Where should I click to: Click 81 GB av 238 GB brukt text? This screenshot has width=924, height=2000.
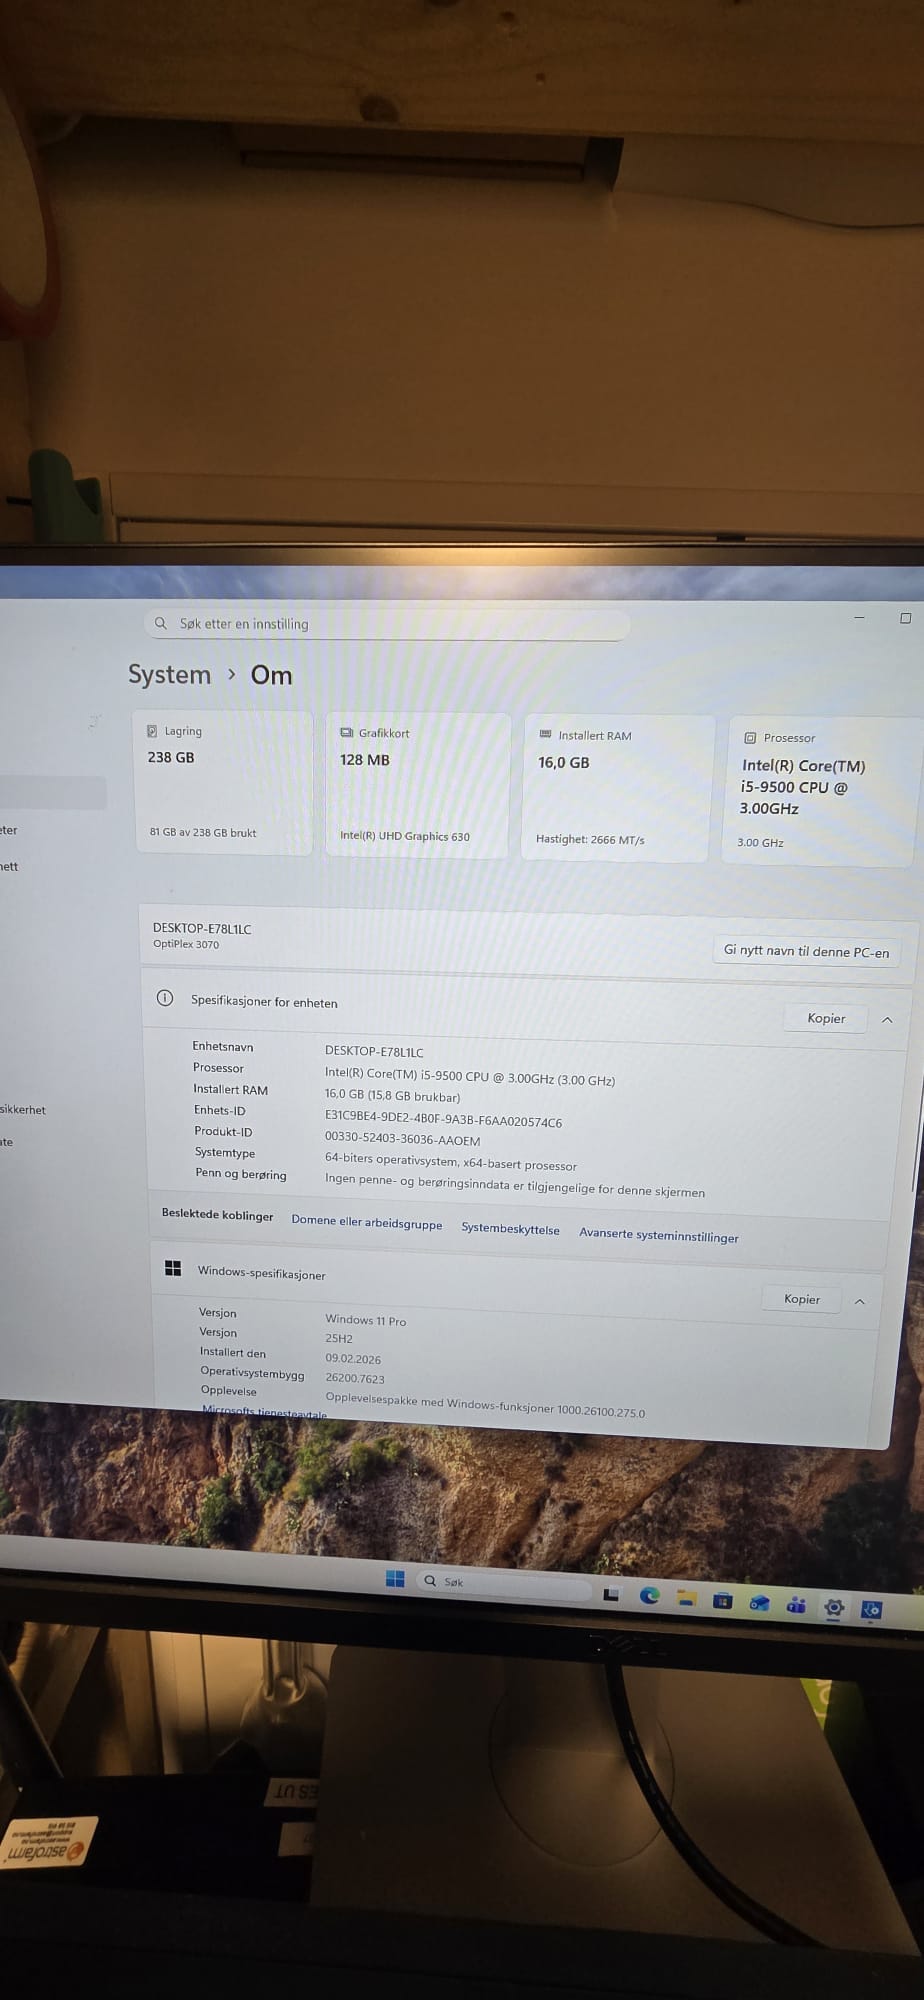coord(203,832)
